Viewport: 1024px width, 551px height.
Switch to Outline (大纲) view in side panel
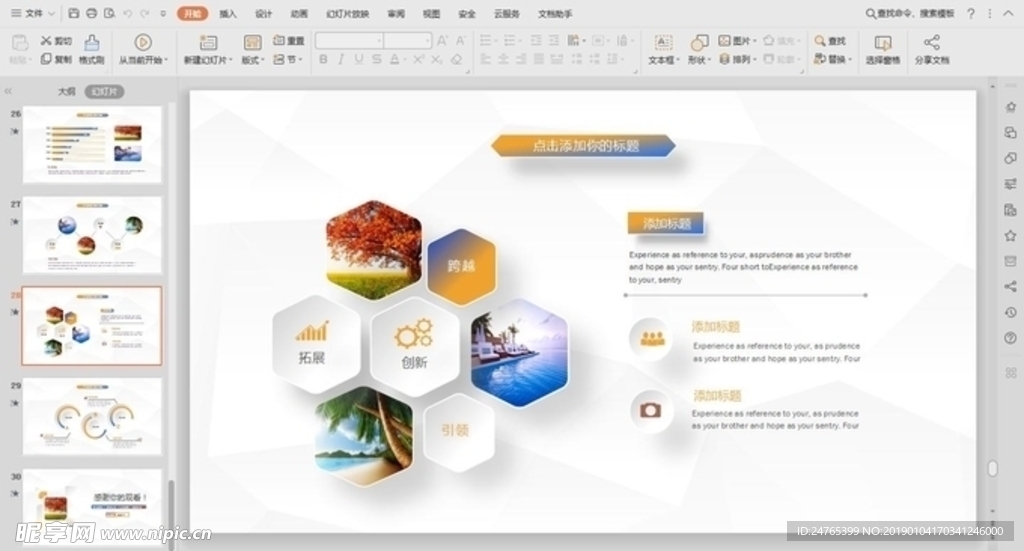(66, 91)
